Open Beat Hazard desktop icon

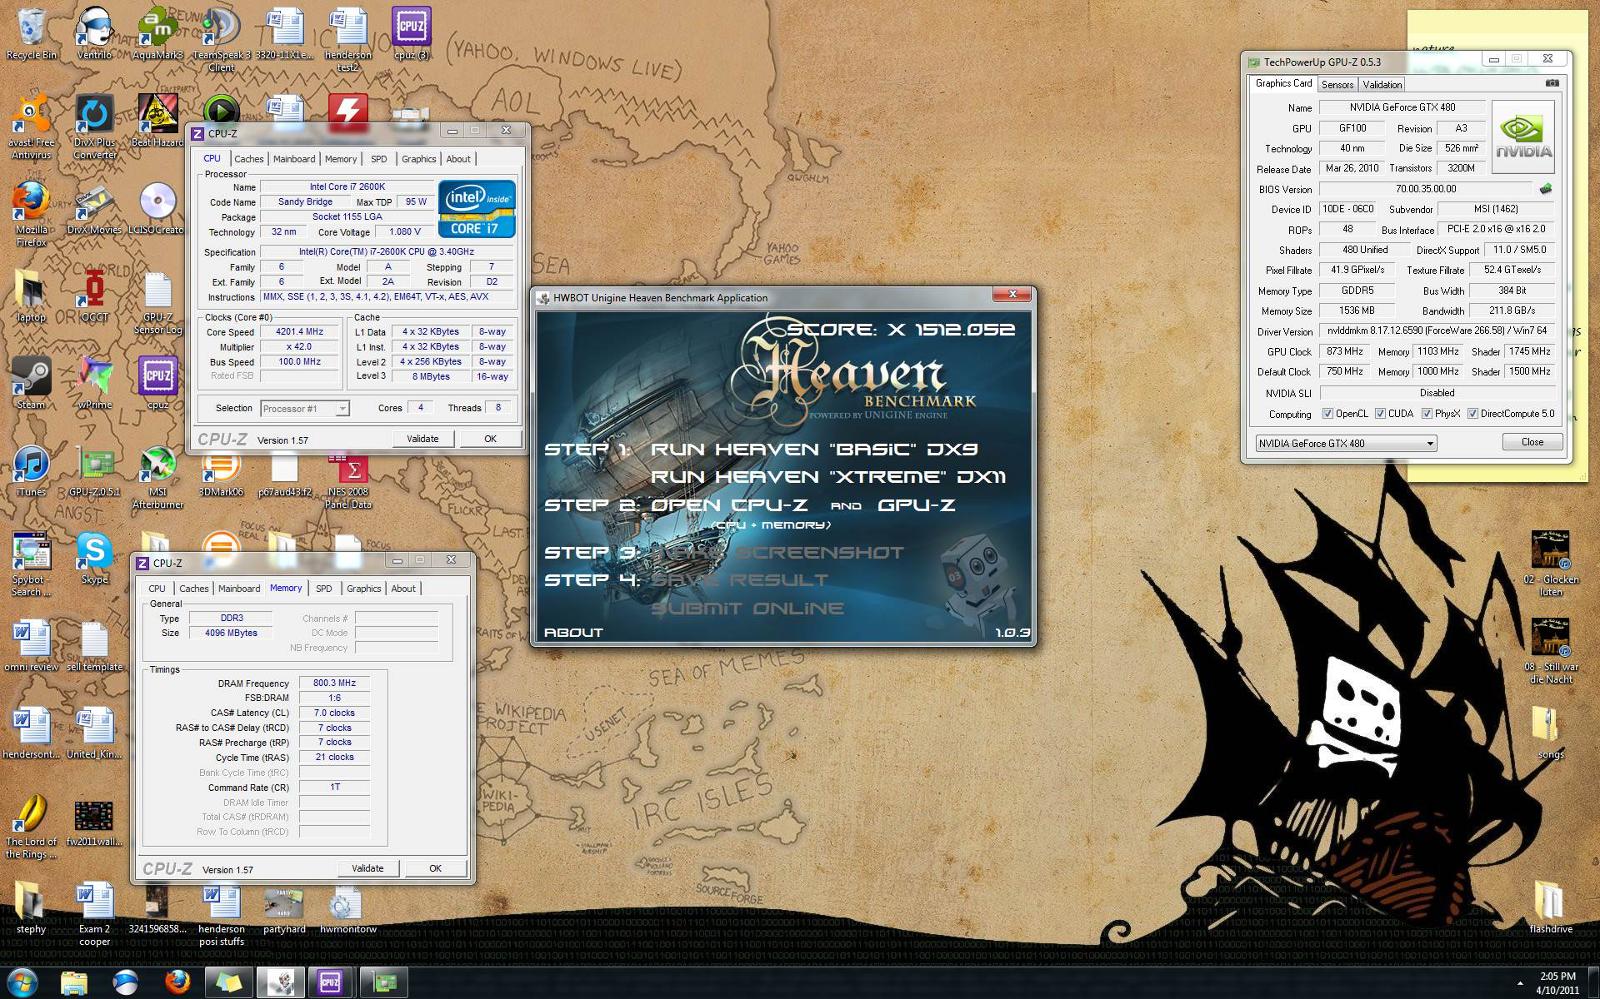point(158,120)
